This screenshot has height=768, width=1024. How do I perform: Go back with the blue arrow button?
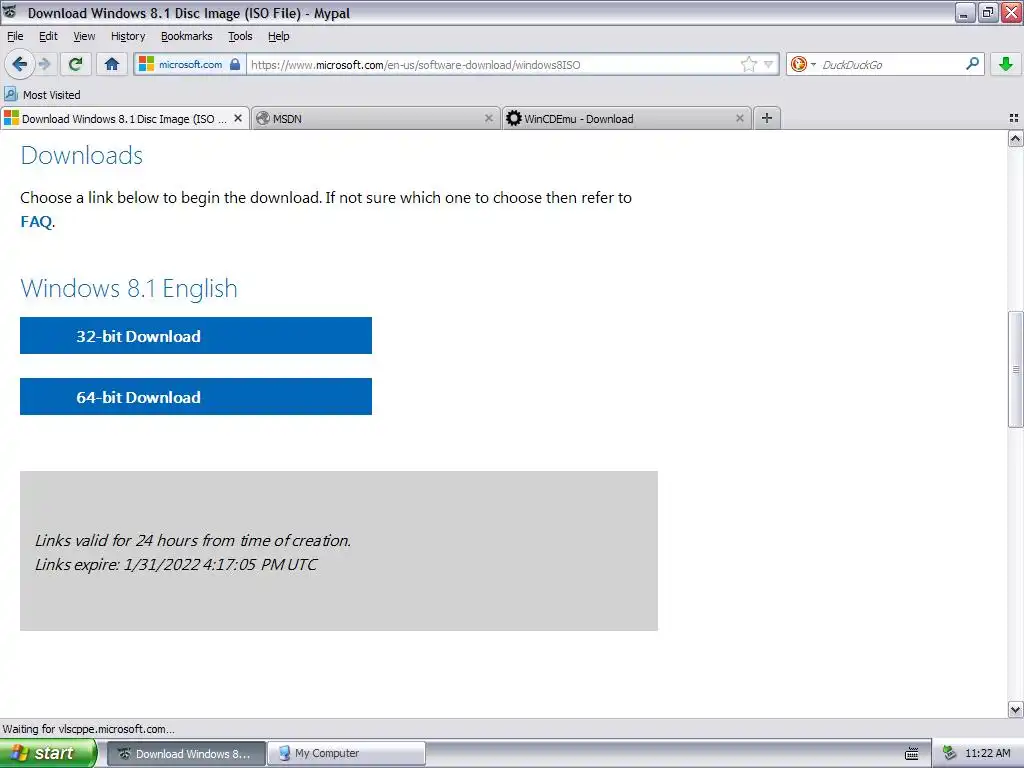[19, 64]
